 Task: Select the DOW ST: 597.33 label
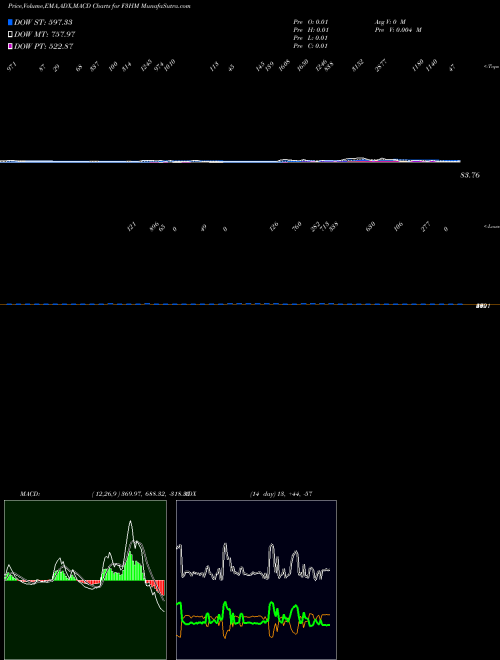[43, 22]
